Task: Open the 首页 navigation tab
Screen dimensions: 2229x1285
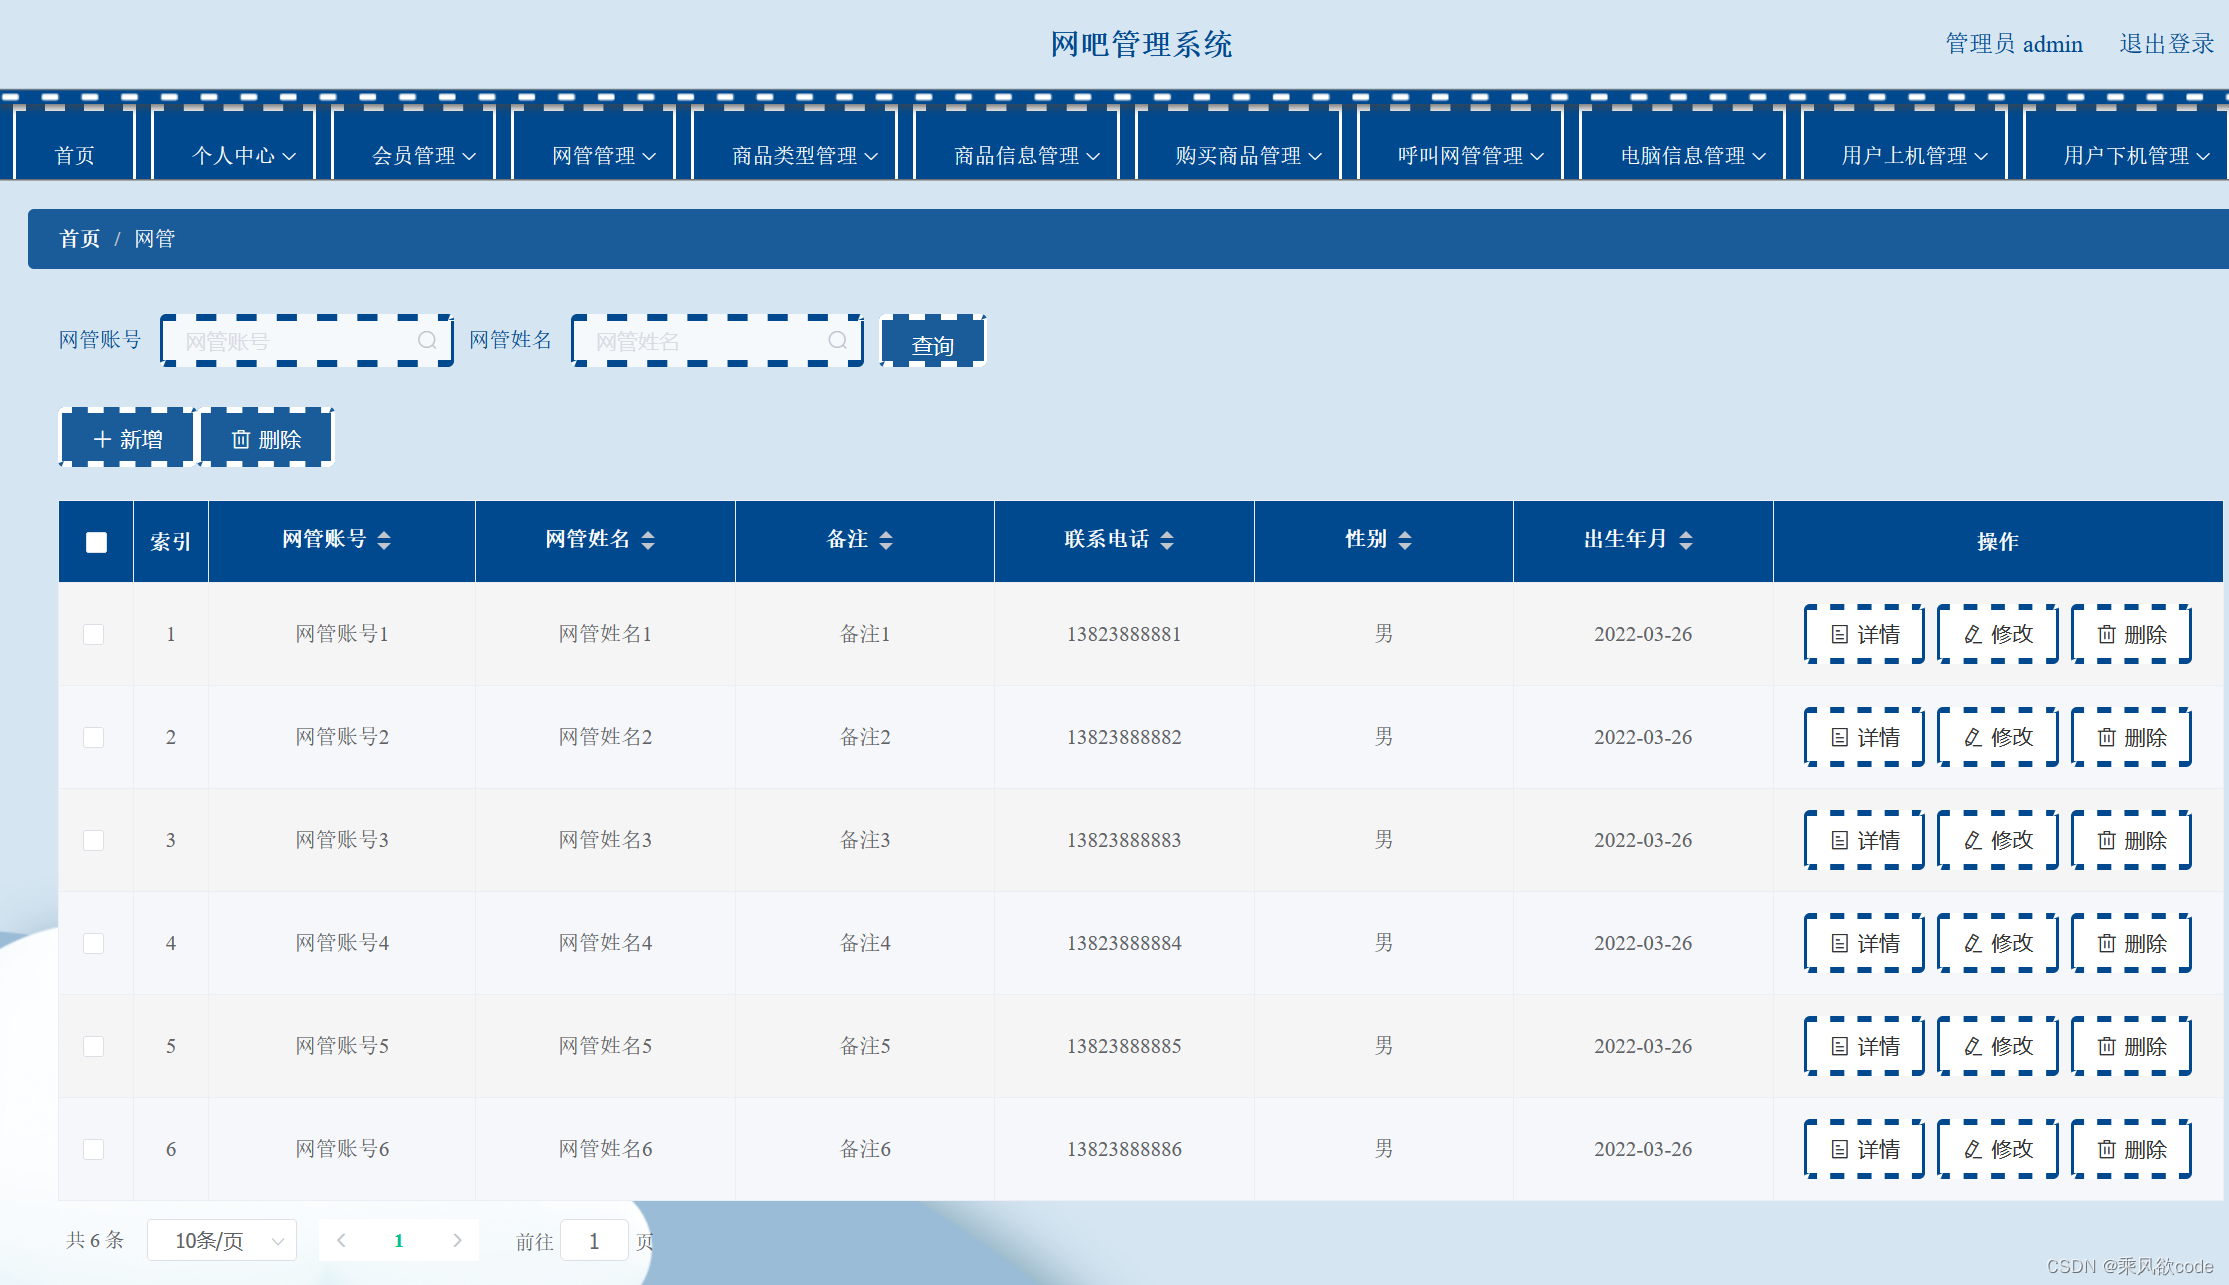Action: pos(75,156)
